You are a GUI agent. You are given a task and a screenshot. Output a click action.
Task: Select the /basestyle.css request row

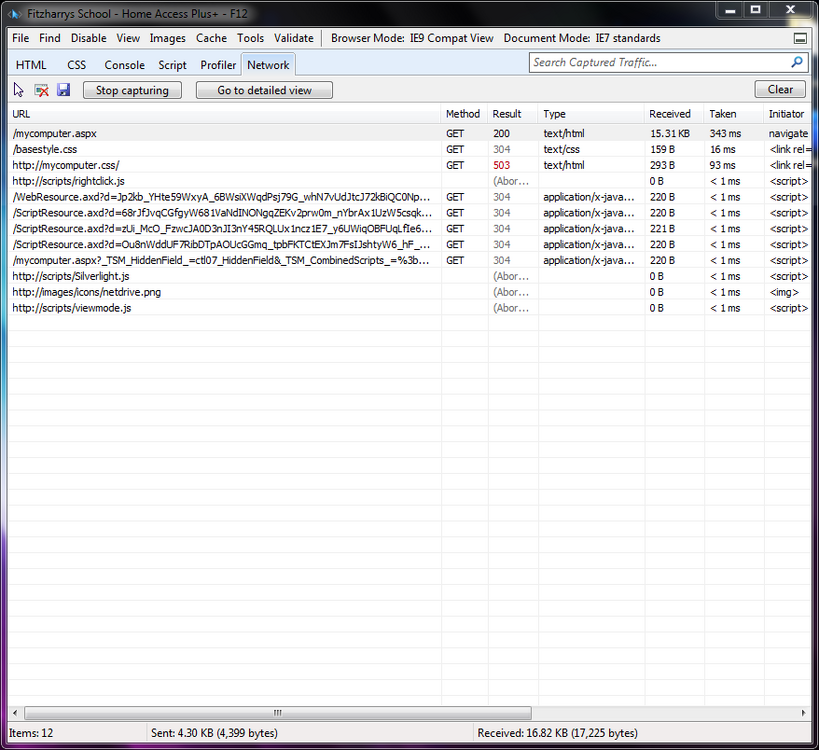point(410,149)
